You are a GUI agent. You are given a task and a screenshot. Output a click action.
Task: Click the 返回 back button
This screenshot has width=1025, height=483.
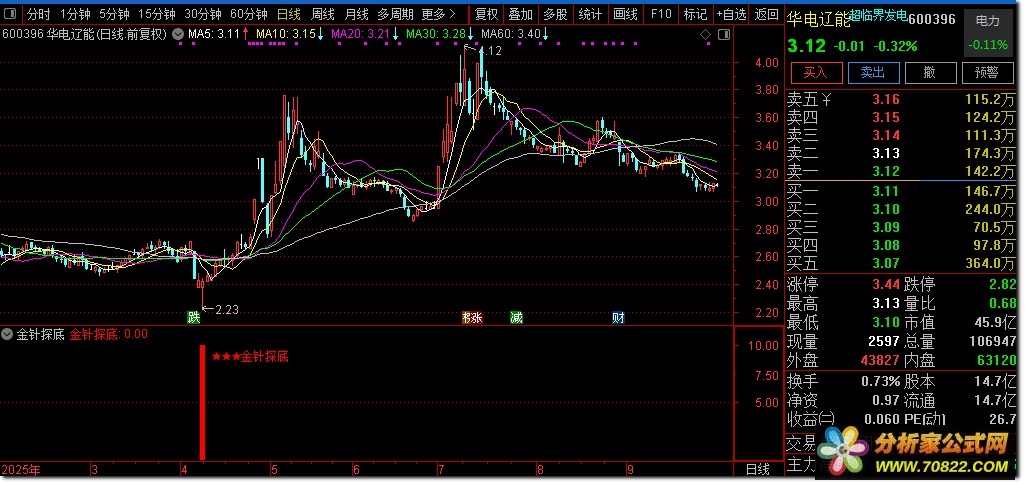pos(766,14)
